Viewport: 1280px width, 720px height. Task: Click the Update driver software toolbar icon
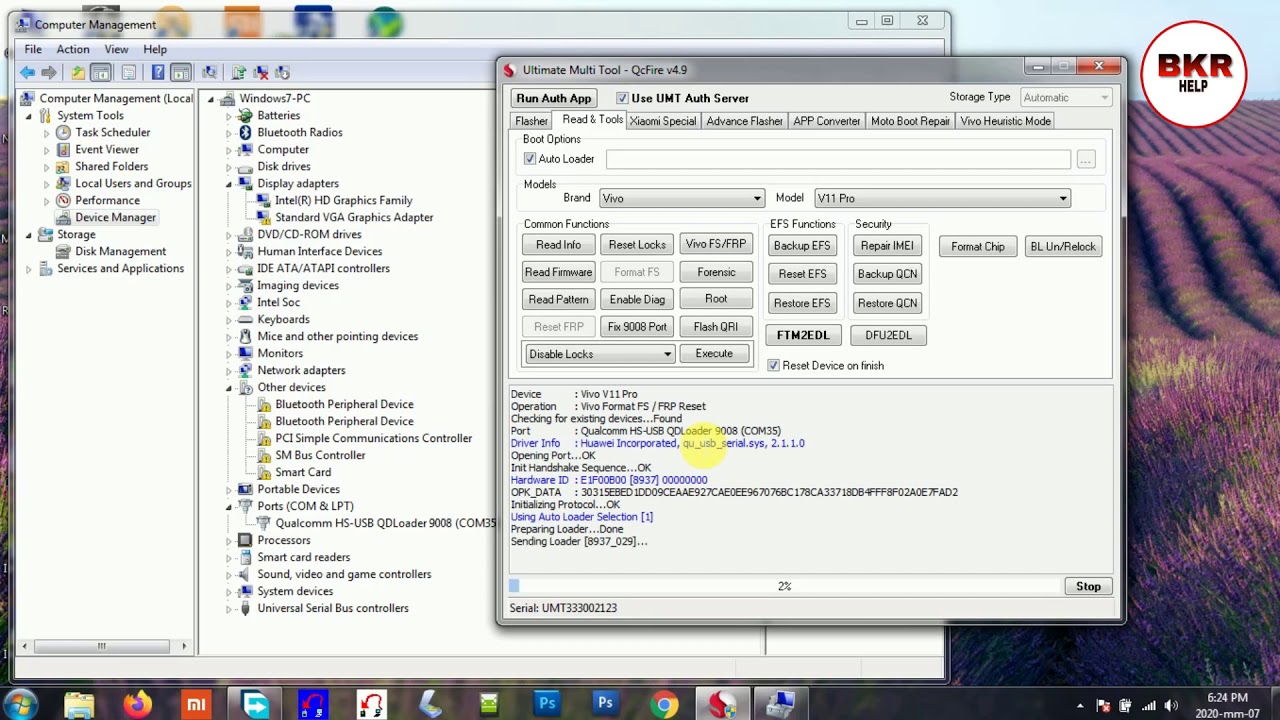(238, 72)
